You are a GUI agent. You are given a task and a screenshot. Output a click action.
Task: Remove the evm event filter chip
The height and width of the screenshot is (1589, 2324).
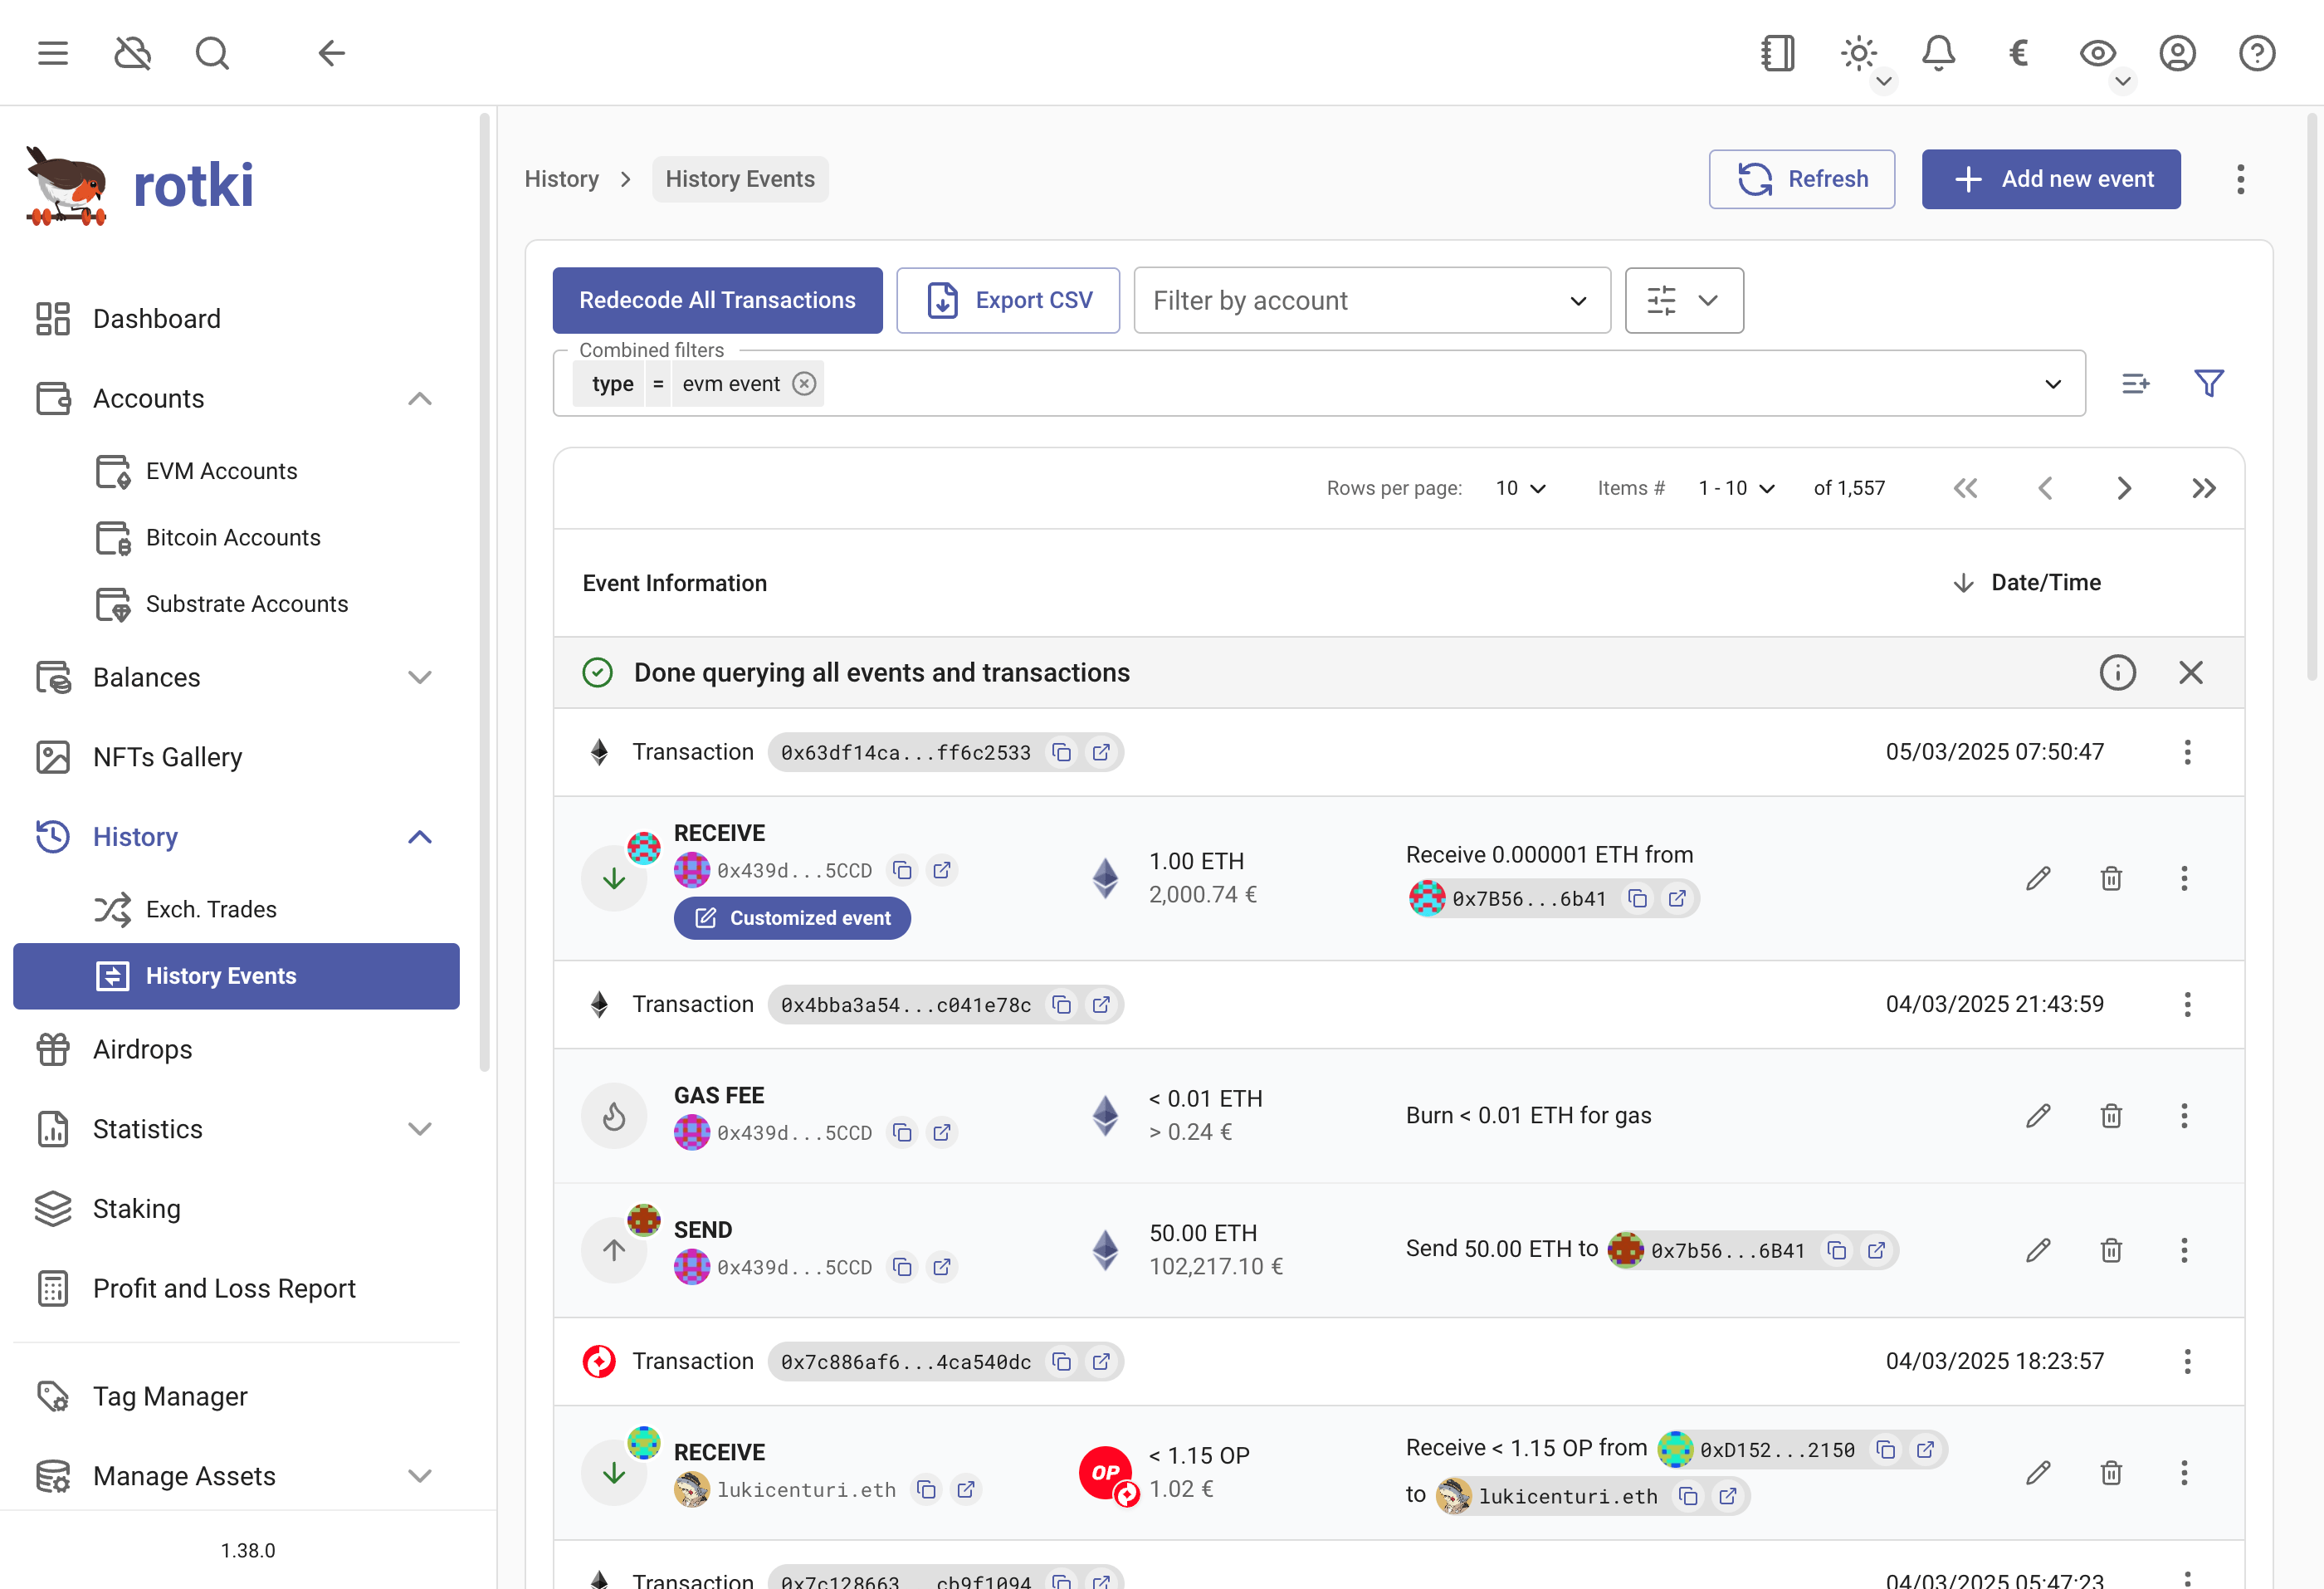tap(804, 384)
